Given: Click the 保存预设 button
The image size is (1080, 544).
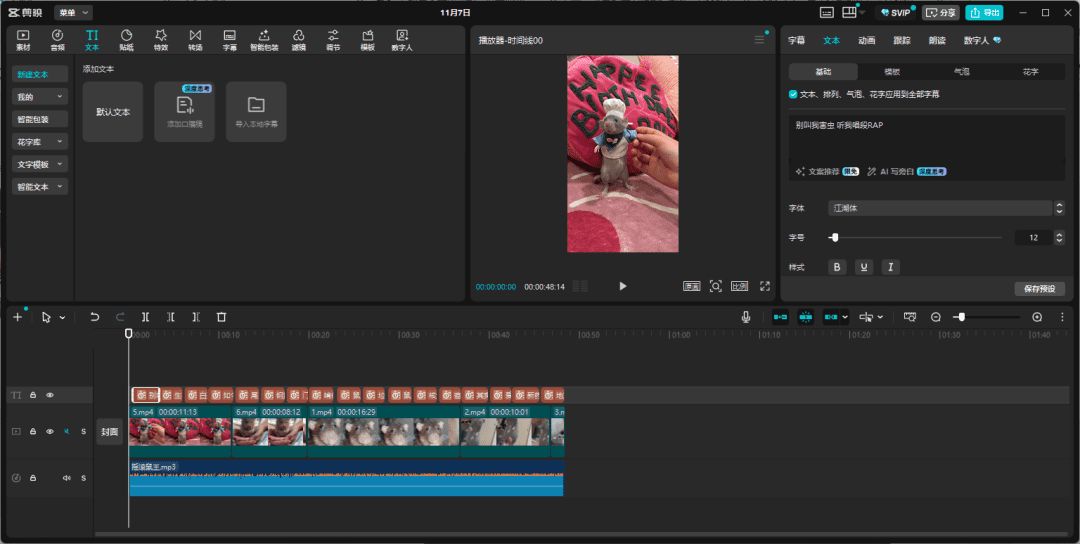Looking at the screenshot, I should click(x=1039, y=289).
